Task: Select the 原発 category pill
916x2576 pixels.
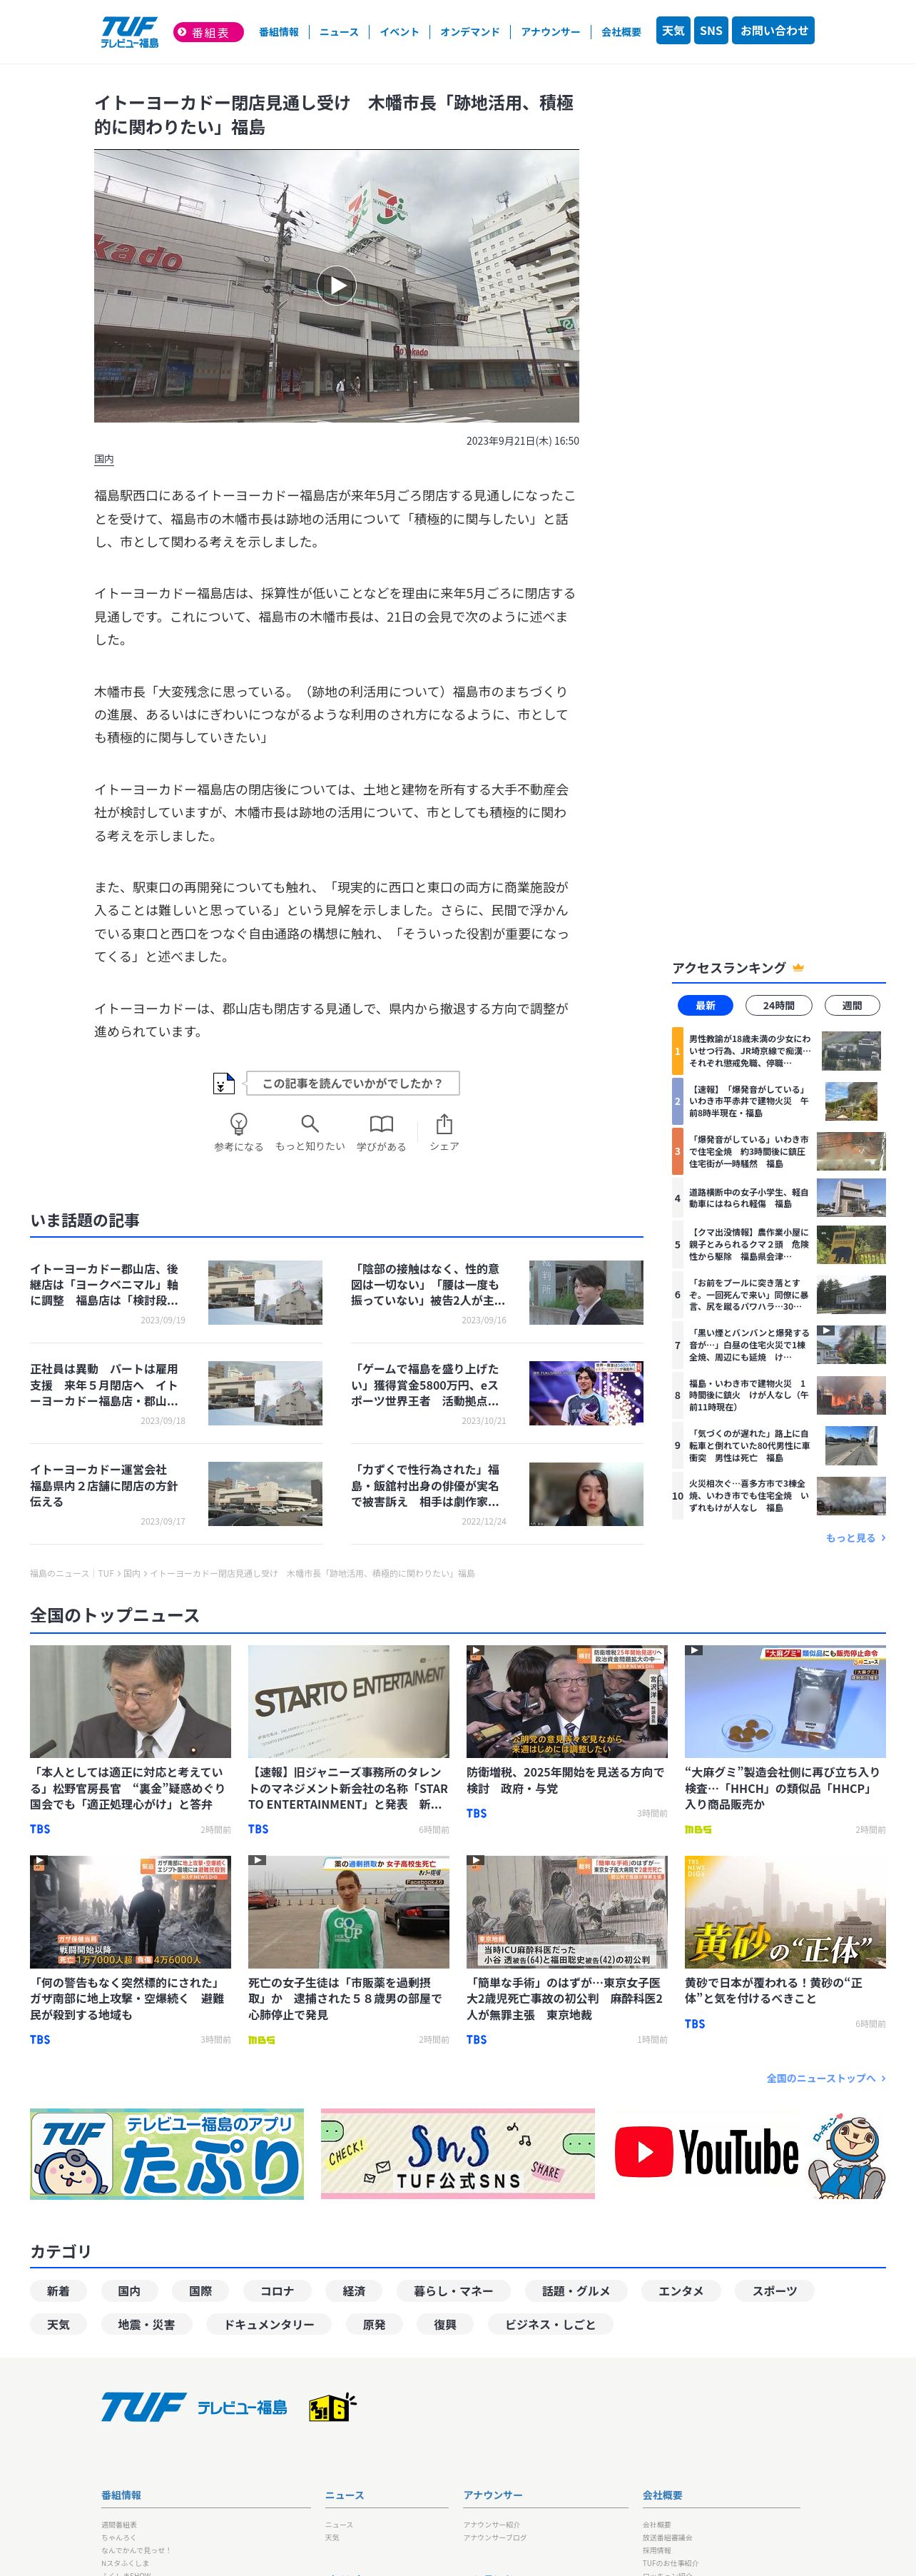Action: [x=374, y=2324]
